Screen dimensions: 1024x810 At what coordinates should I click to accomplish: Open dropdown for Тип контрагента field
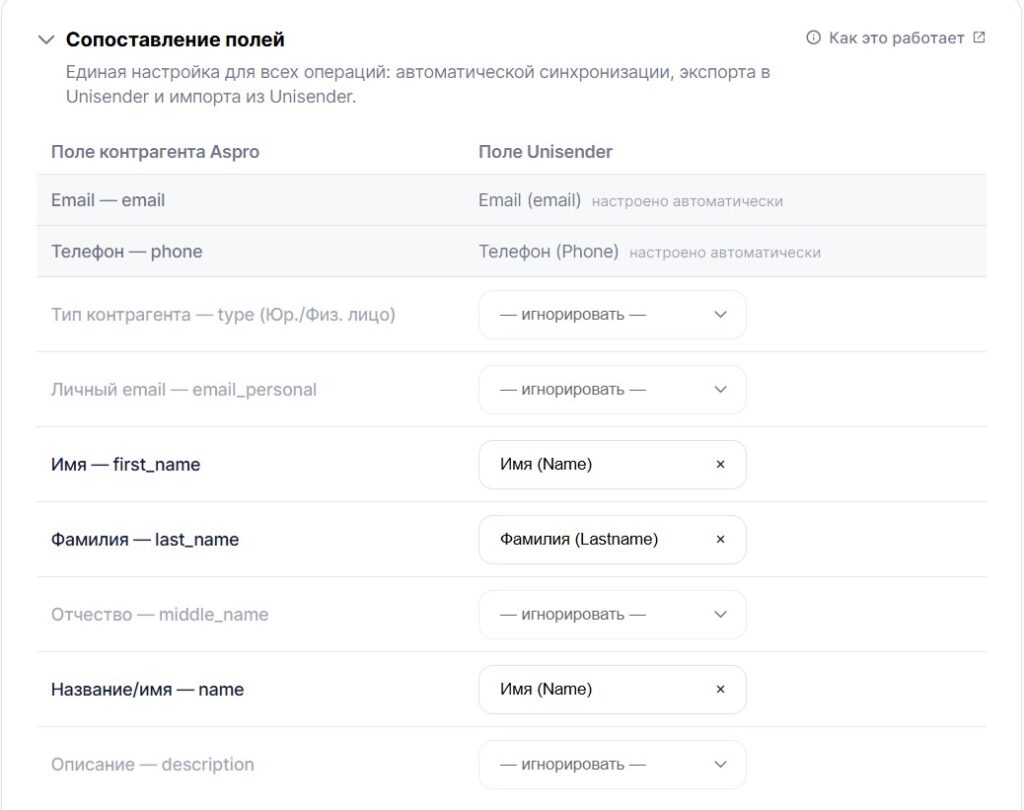click(x=613, y=315)
